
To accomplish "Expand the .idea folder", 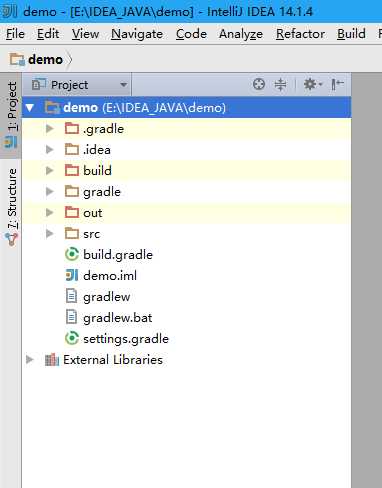I will [x=49, y=149].
